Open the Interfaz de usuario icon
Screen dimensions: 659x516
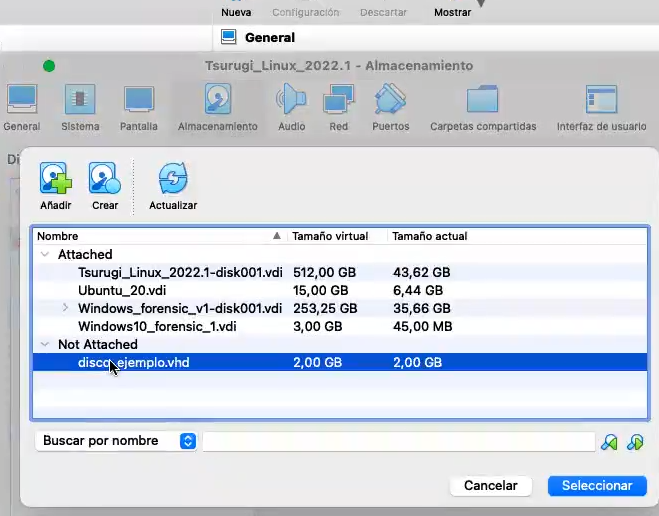tap(601, 99)
